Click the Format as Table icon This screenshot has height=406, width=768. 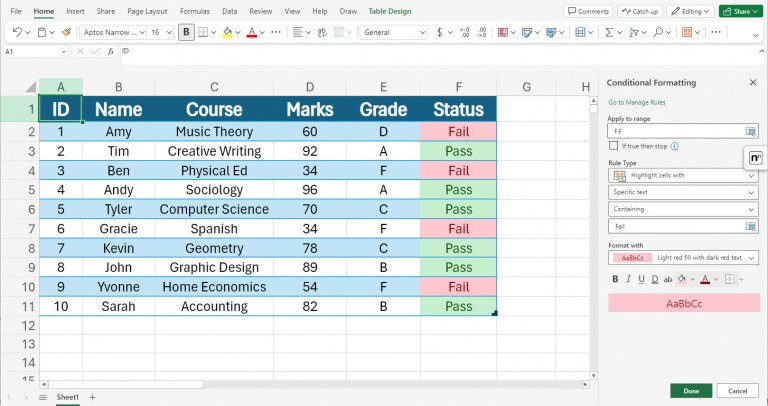click(x=527, y=32)
